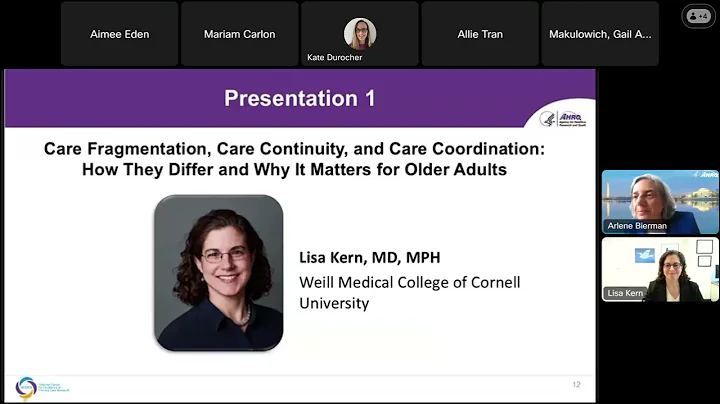
Task: Click the slide title 'Care Fragmentation, Care Continuity'
Action: point(294,149)
